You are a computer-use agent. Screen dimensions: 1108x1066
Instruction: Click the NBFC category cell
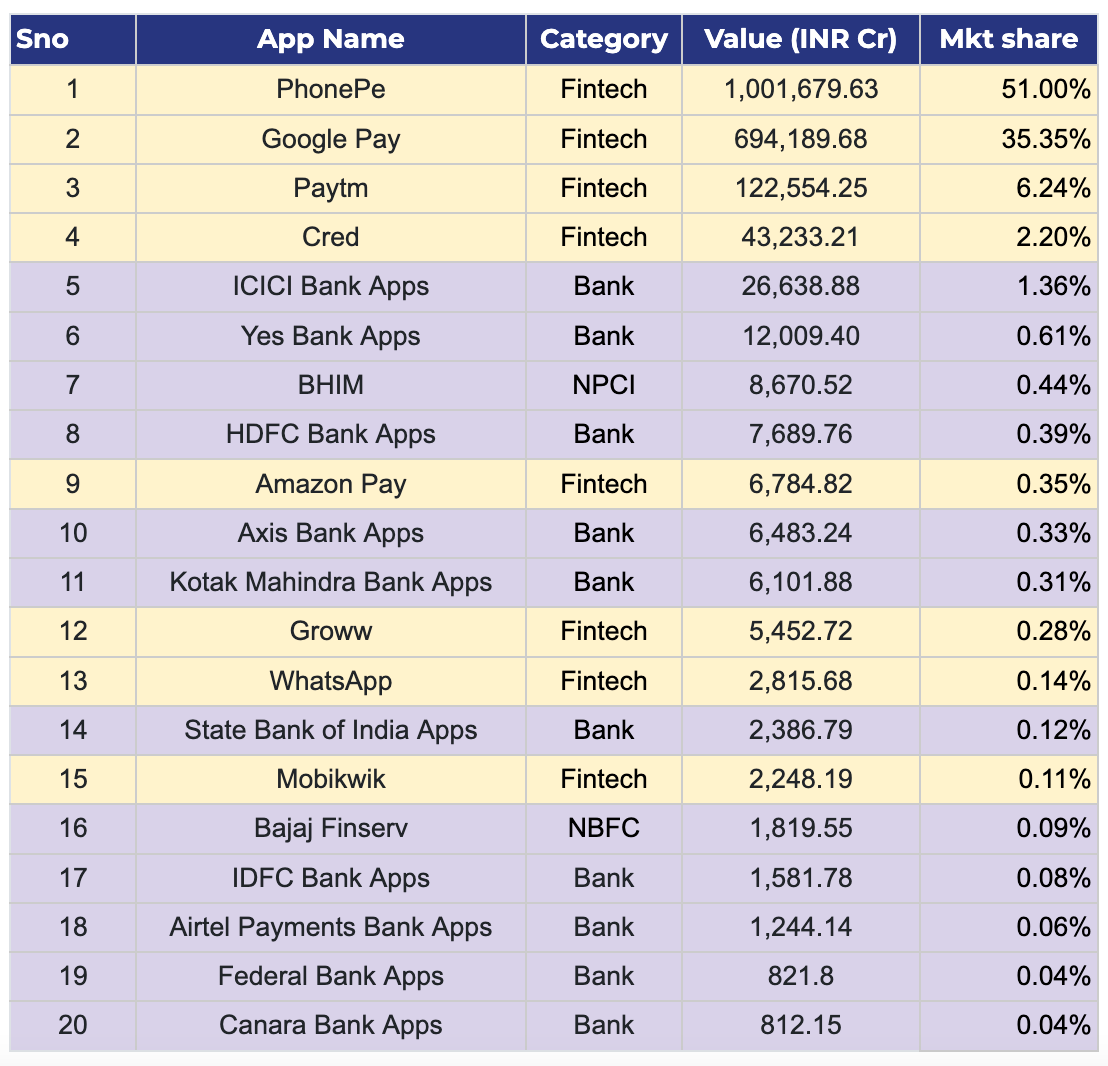pyautogui.click(x=604, y=828)
